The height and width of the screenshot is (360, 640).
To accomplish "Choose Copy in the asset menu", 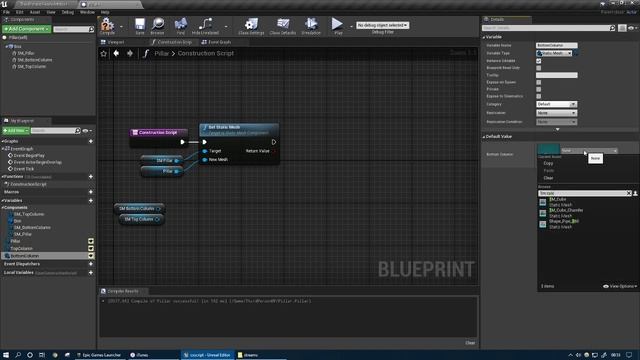I will click(x=548, y=163).
